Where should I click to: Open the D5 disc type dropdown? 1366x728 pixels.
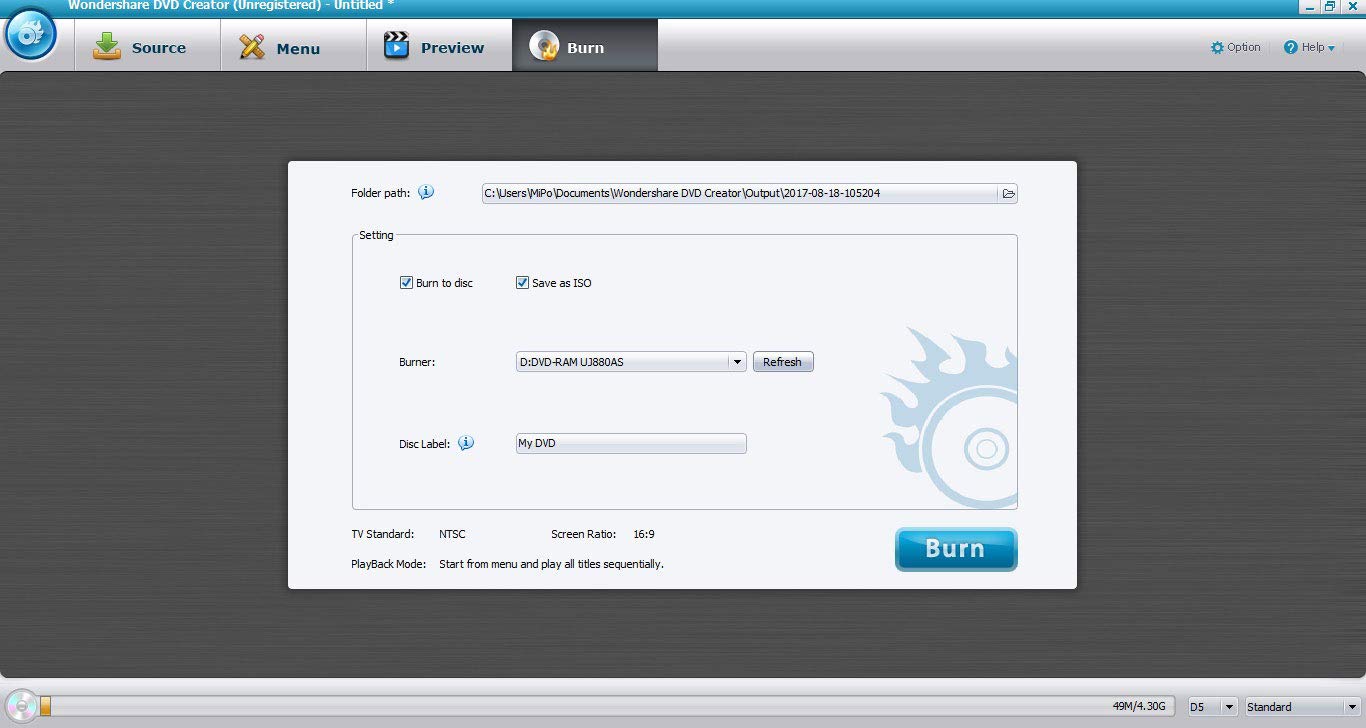(x=1213, y=707)
